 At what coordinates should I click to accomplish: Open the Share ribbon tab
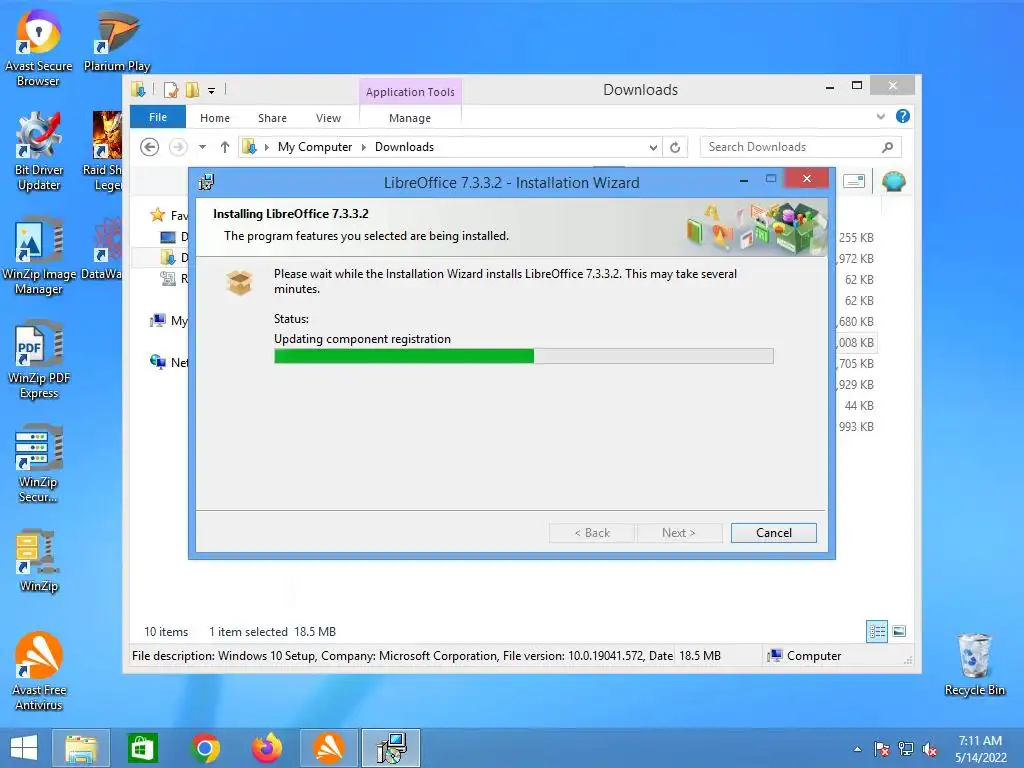(x=272, y=118)
